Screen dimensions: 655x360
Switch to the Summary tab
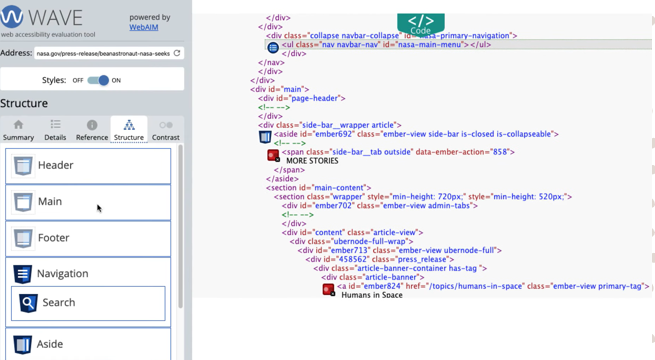(18, 130)
